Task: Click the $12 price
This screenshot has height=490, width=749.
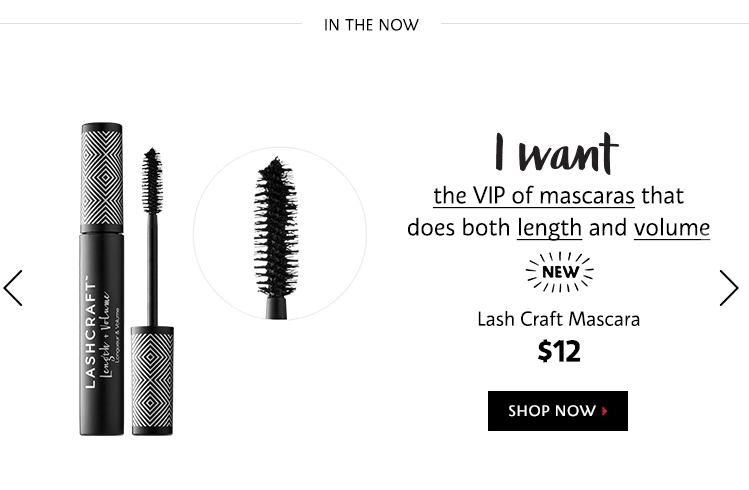Action: click(559, 351)
